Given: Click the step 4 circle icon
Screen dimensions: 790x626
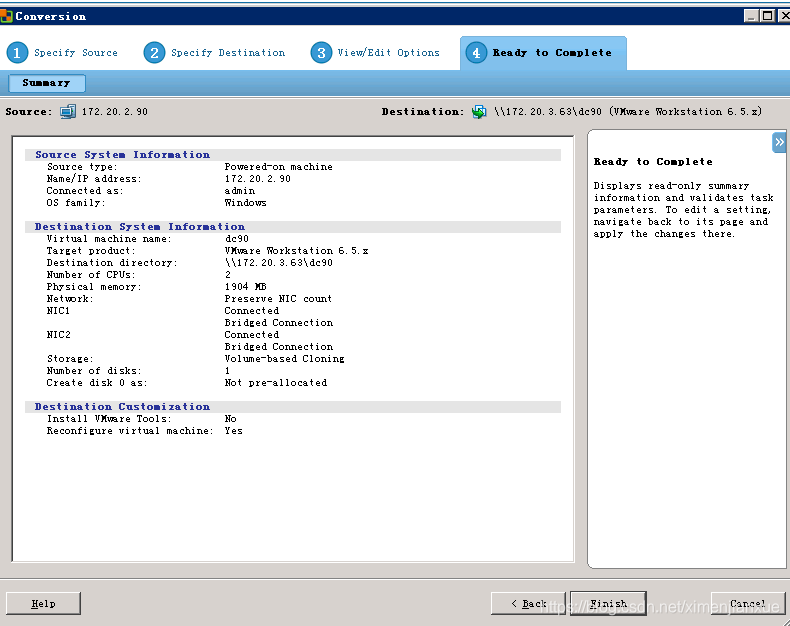Looking at the screenshot, I should (x=476, y=52).
